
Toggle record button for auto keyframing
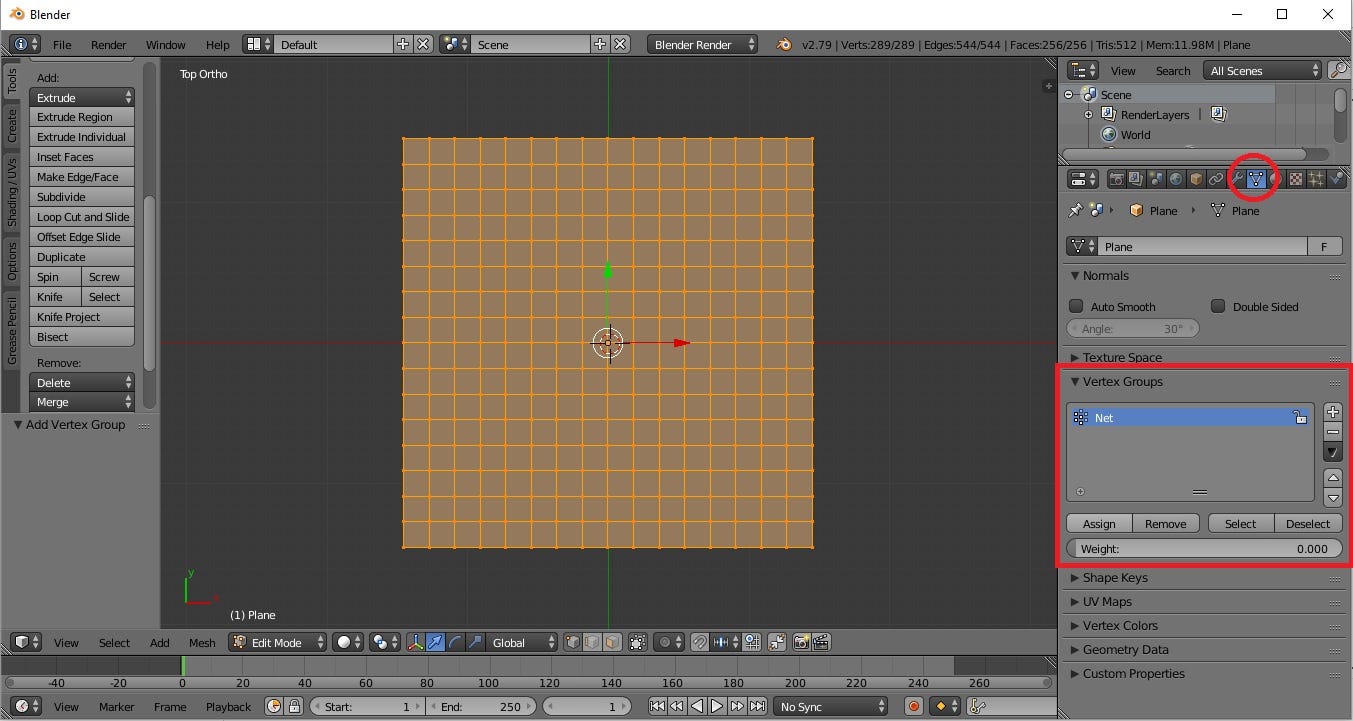pyautogui.click(x=911, y=706)
